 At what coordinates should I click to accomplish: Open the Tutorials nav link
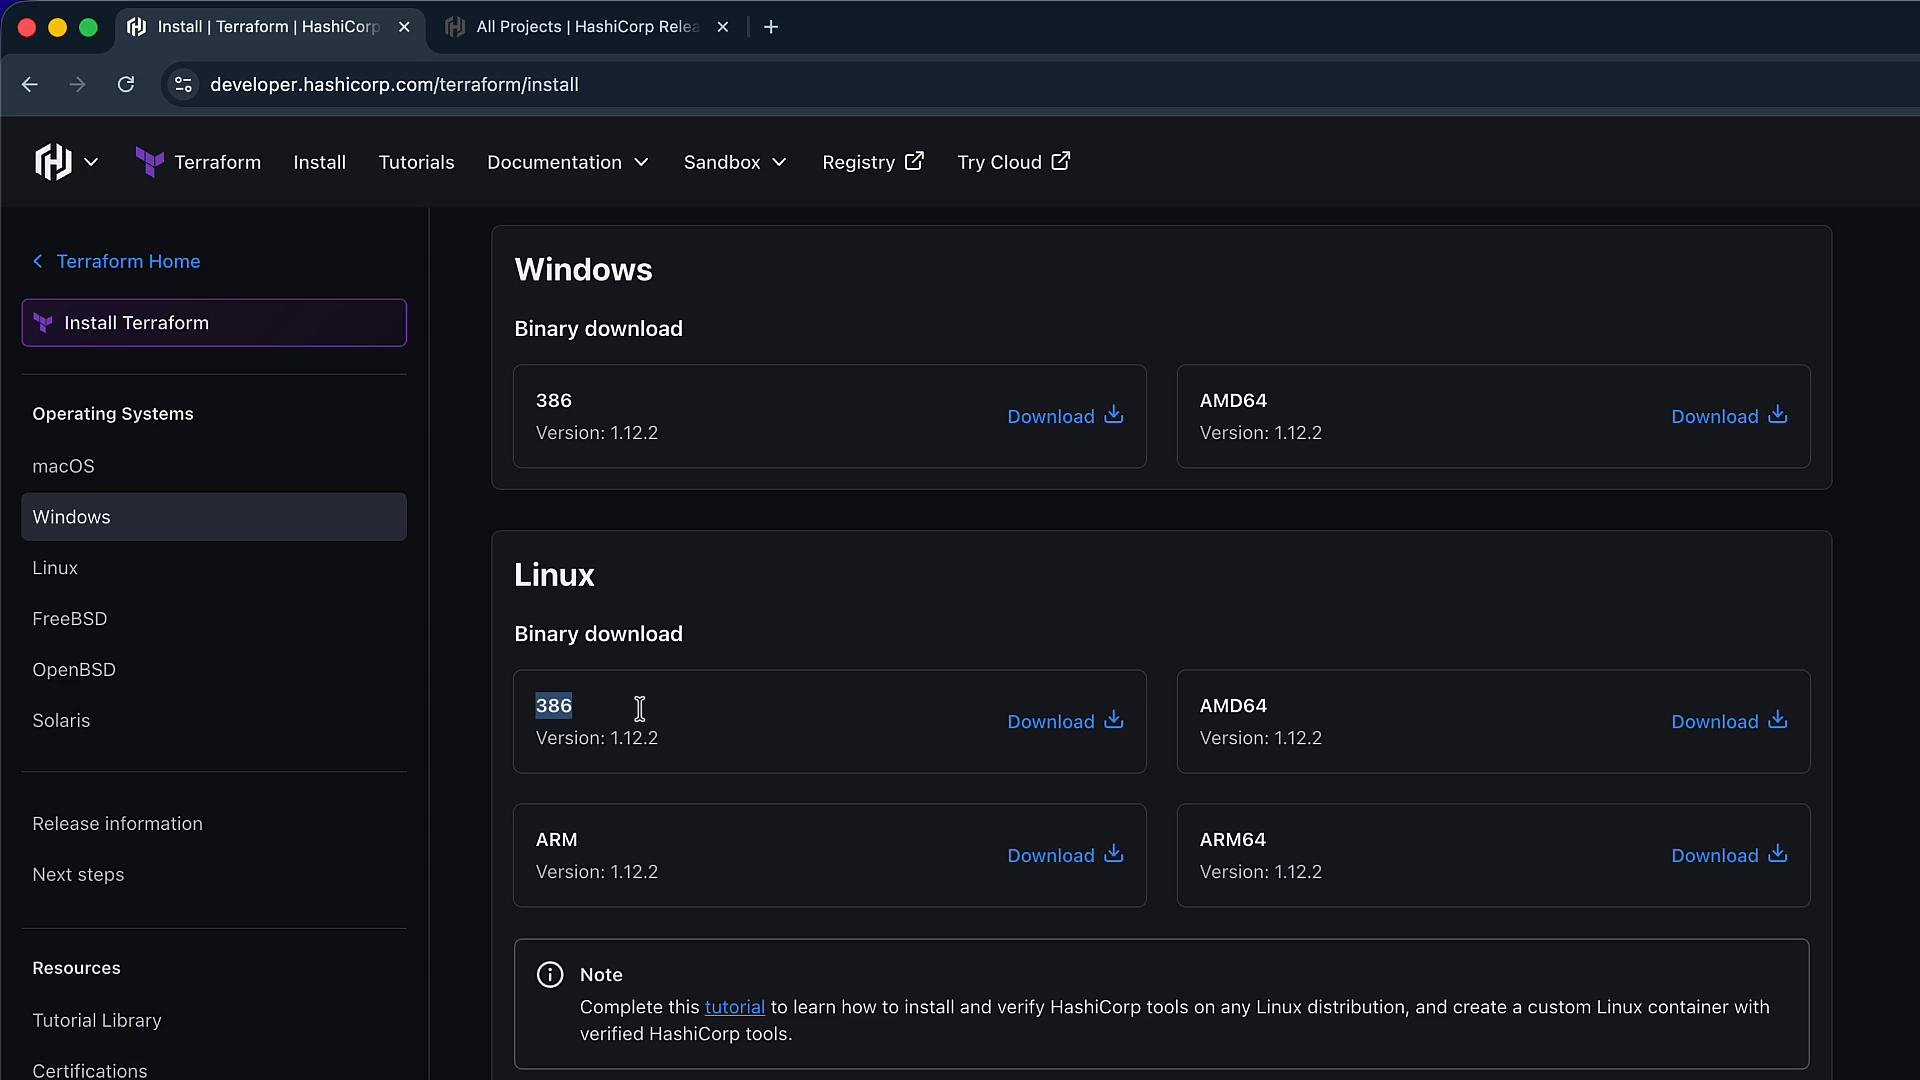[416, 162]
